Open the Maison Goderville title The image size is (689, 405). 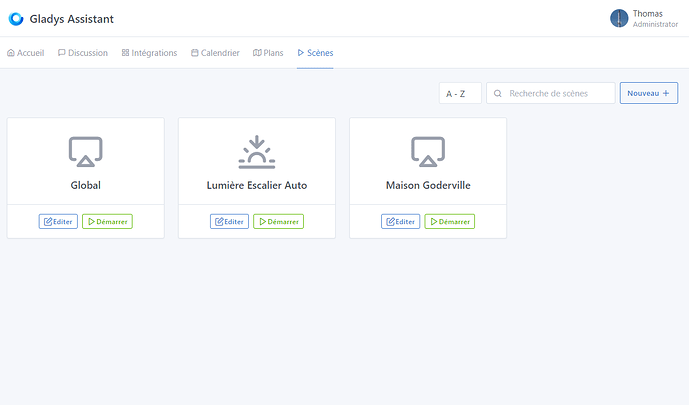pyautogui.click(x=428, y=185)
